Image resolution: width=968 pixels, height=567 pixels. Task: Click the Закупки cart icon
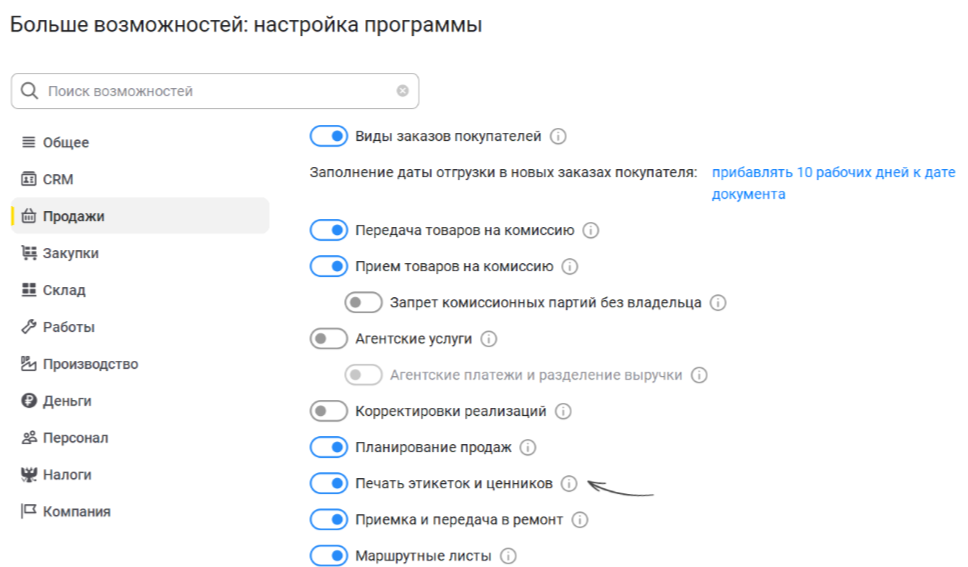click(x=28, y=253)
